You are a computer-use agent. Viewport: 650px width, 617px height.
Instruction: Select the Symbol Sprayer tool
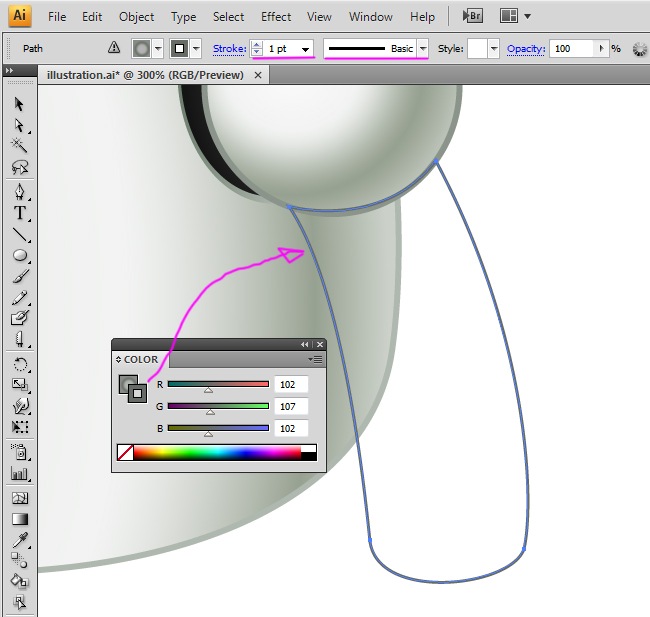coord(19,452)
